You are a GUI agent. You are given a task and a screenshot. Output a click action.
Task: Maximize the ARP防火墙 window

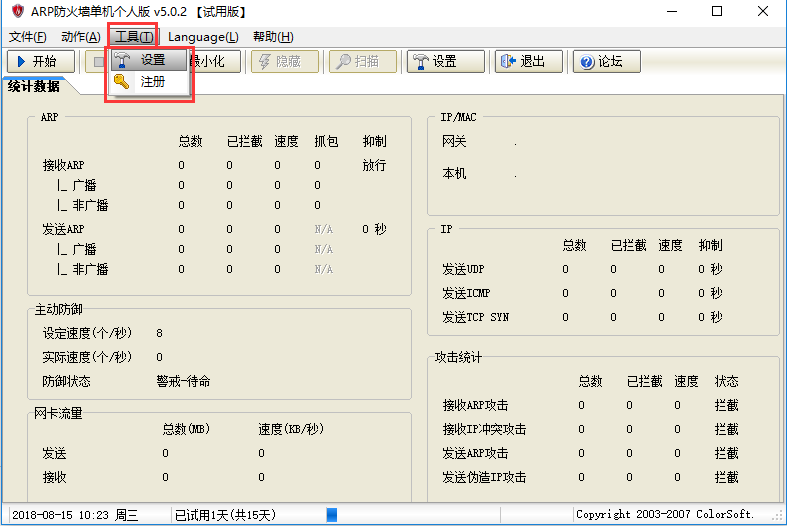717,11
